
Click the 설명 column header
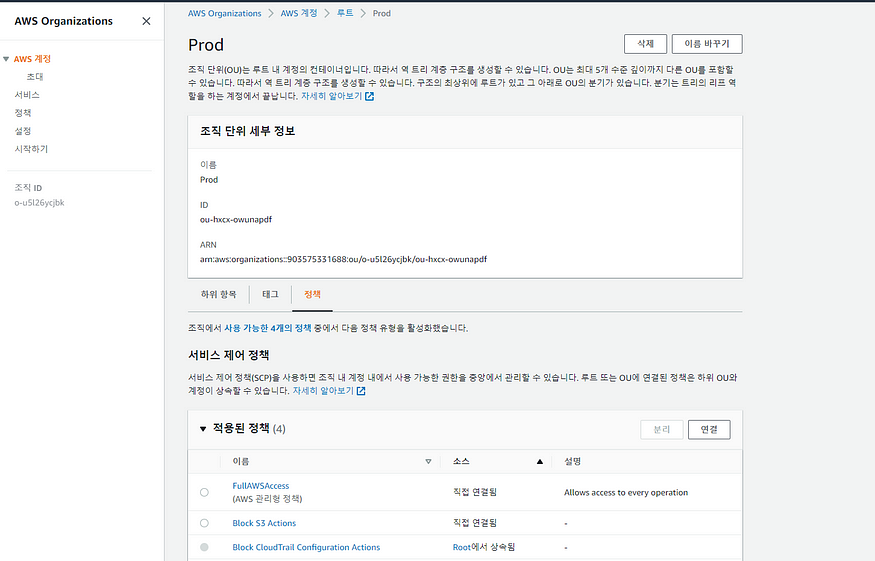[573, 462]
